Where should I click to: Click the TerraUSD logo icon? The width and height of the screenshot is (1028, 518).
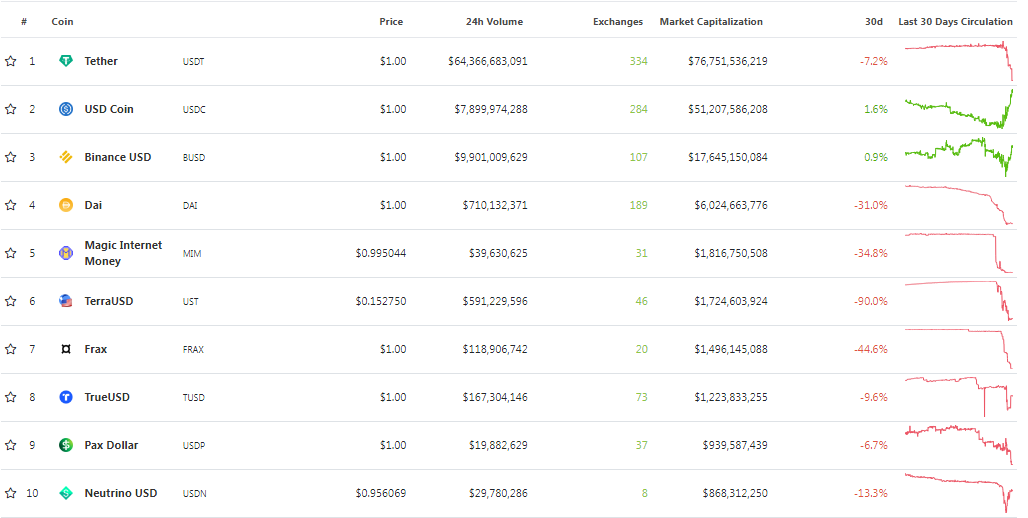pos(66,301)
